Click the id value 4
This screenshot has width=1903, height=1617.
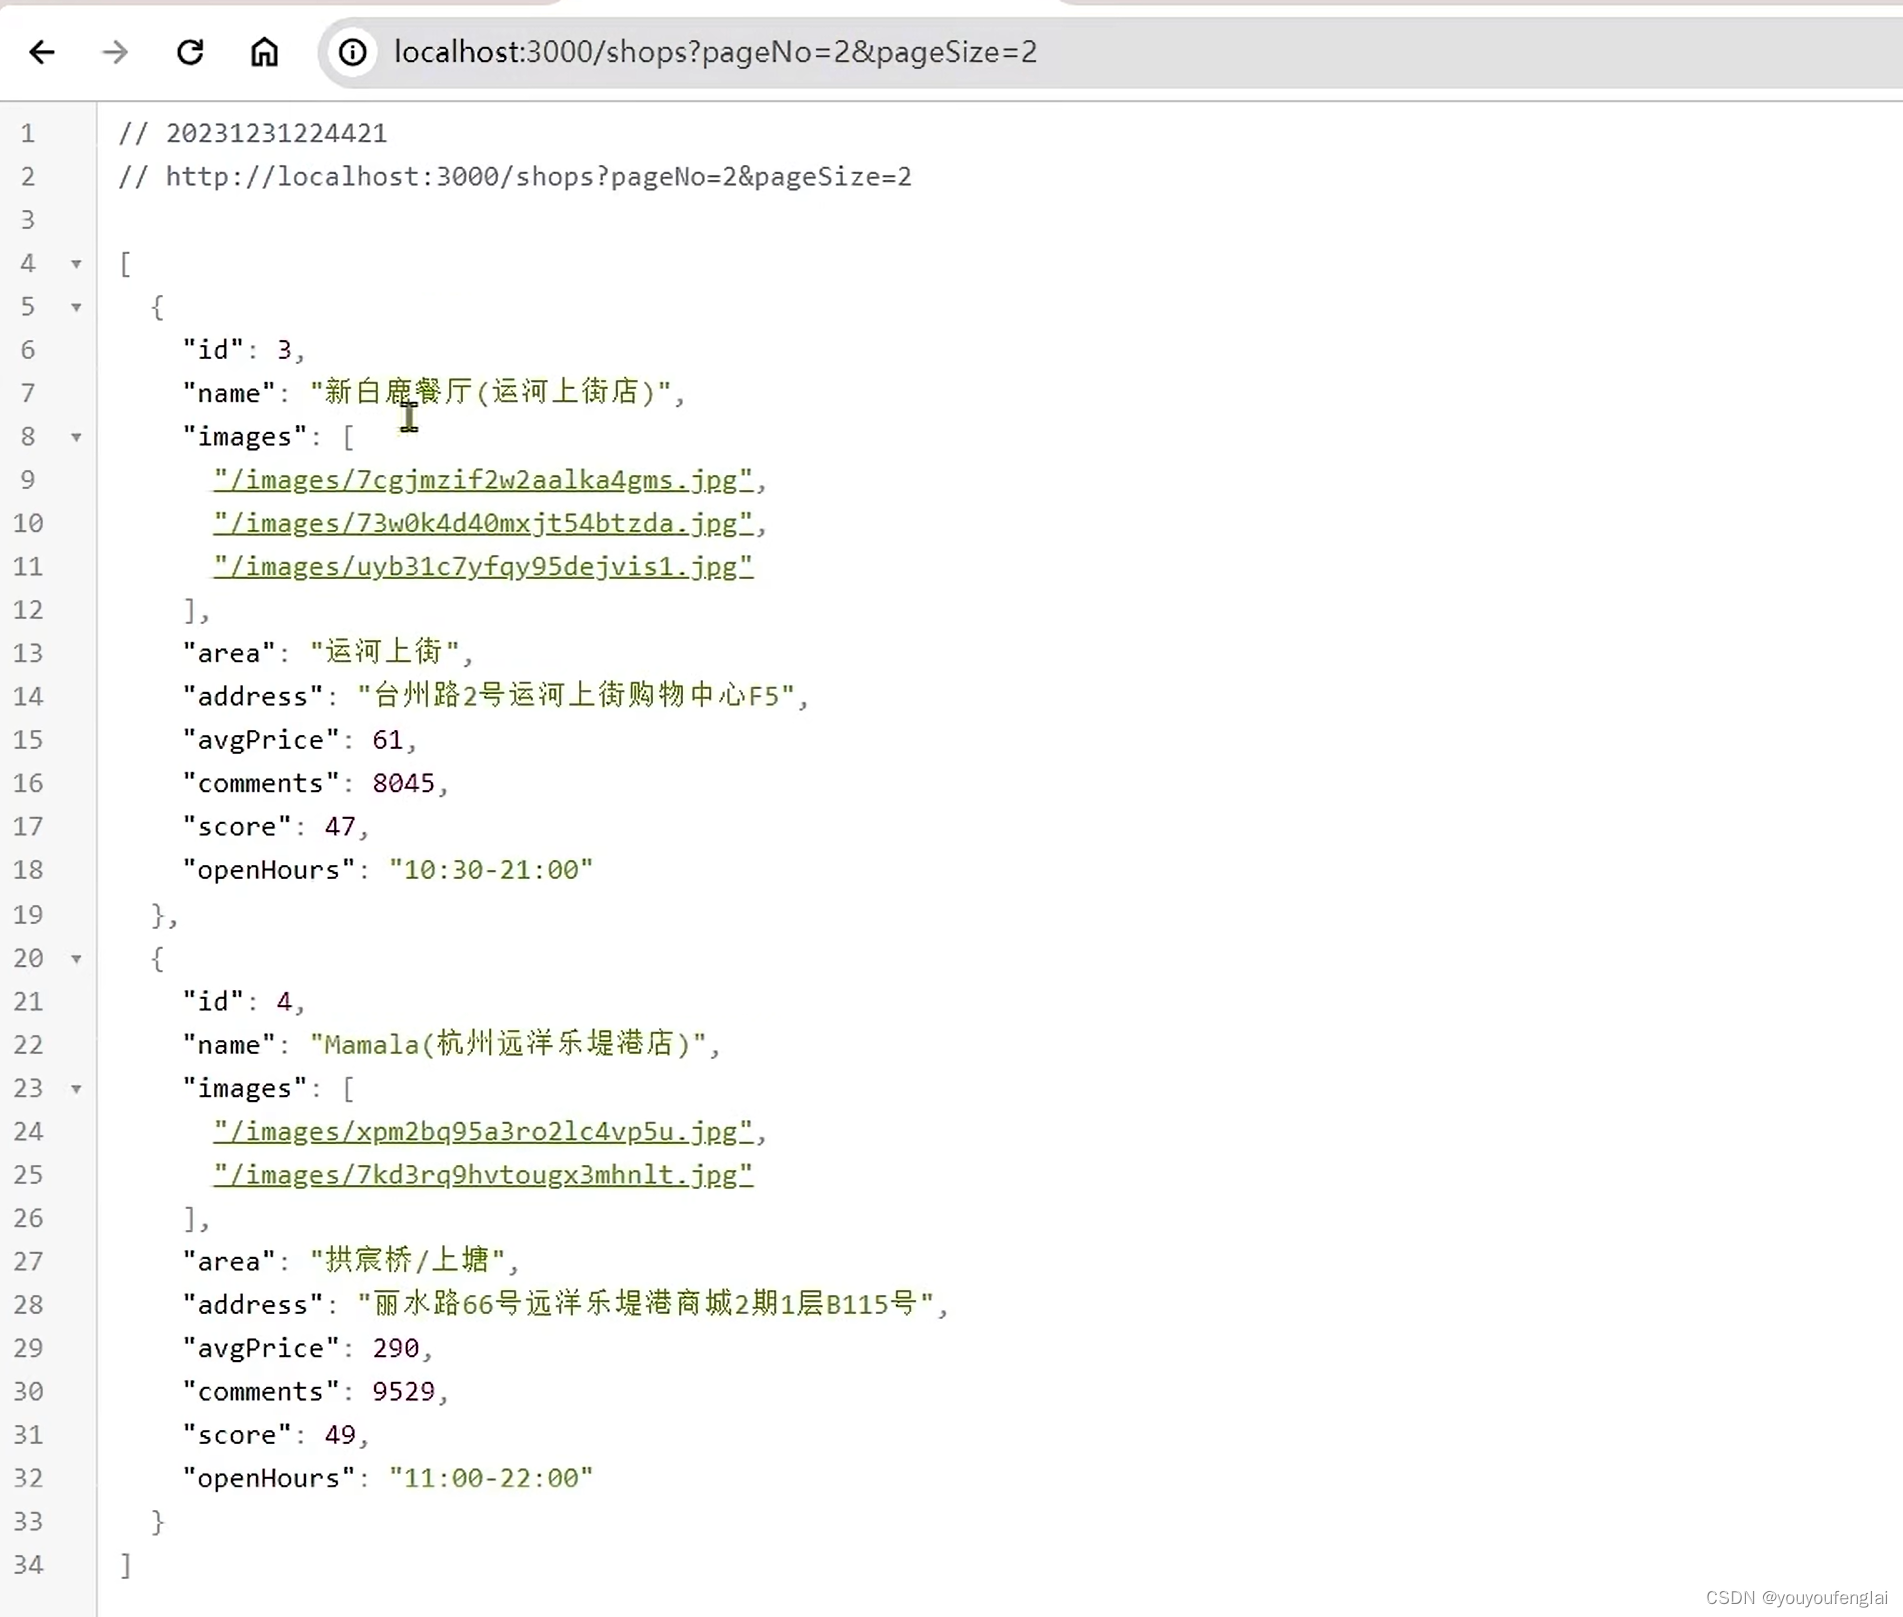(x=284, y=1002)
